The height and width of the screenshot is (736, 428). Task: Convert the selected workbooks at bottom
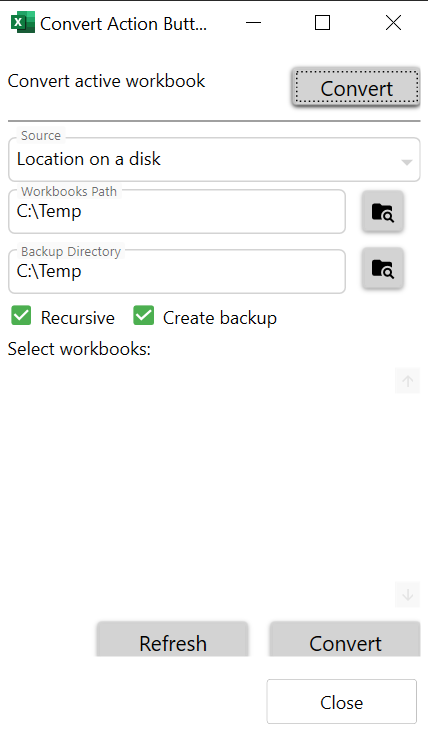[x=345, y=639]
